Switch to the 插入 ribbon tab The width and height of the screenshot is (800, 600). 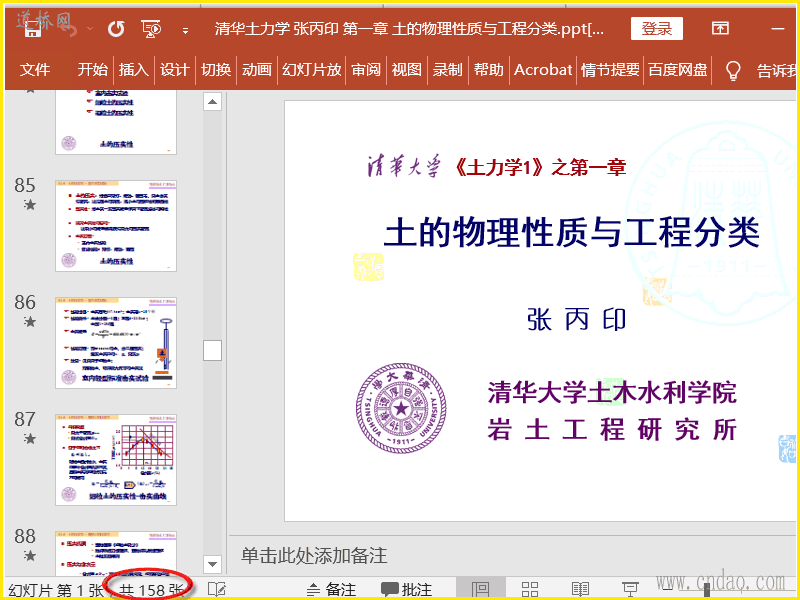134,70
